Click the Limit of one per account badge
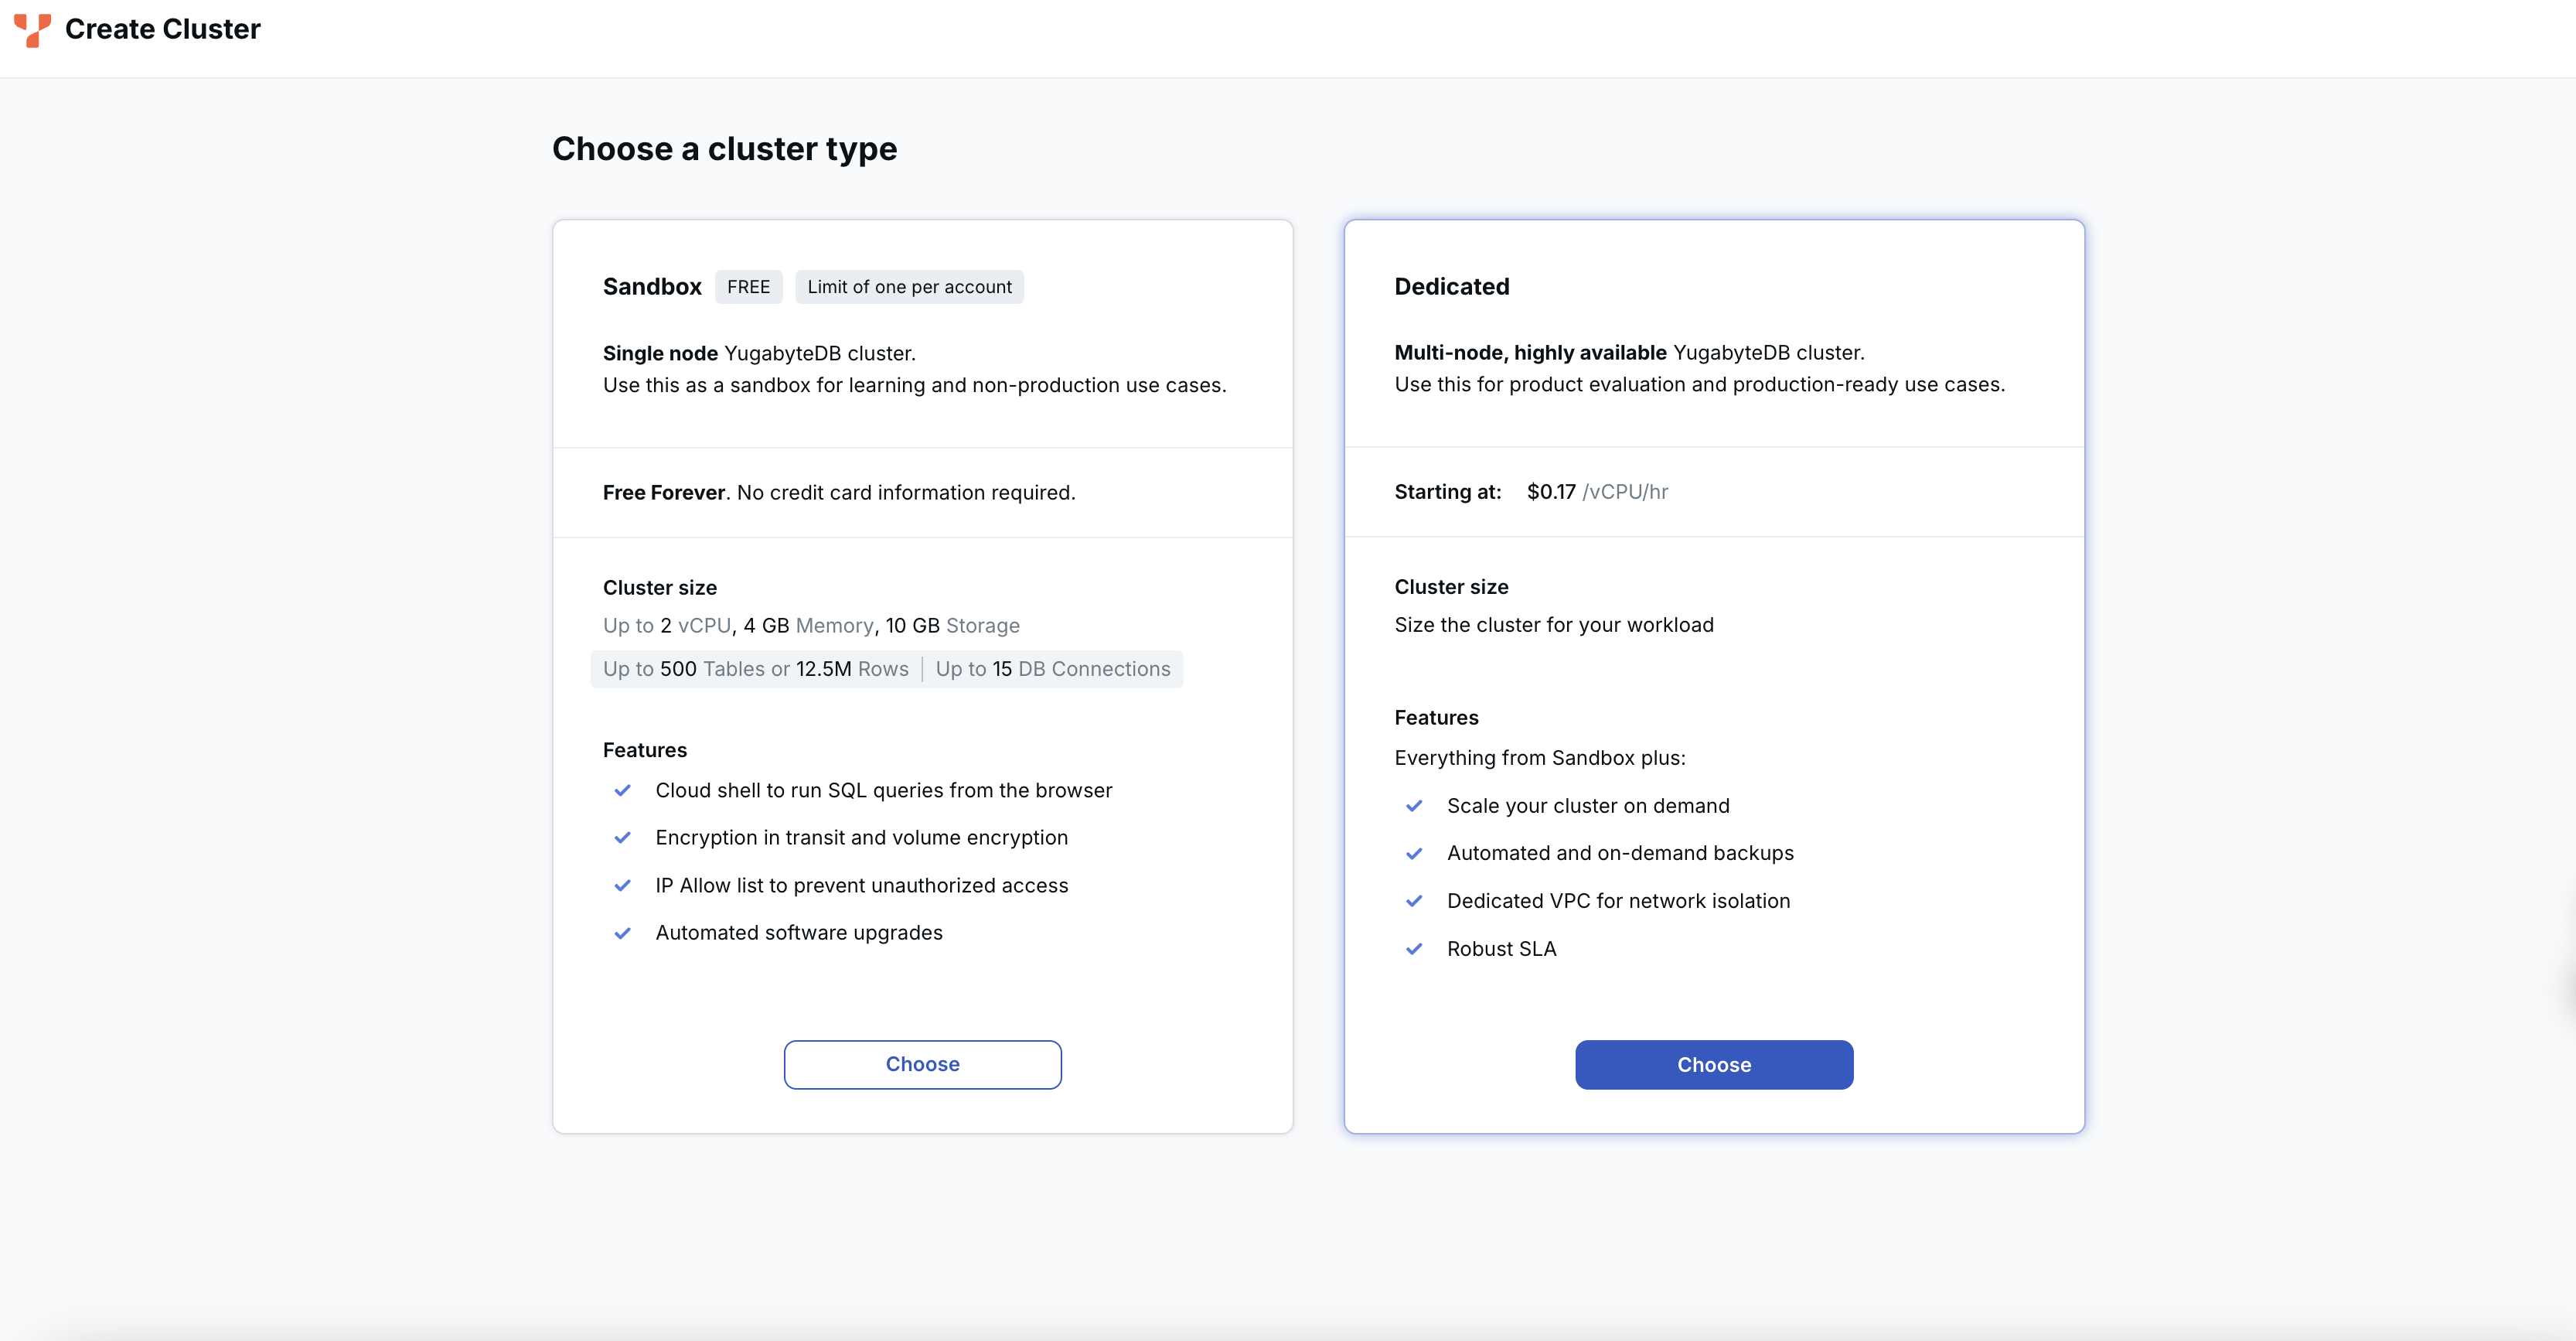 pyautogui.click(x=909, y=287)
